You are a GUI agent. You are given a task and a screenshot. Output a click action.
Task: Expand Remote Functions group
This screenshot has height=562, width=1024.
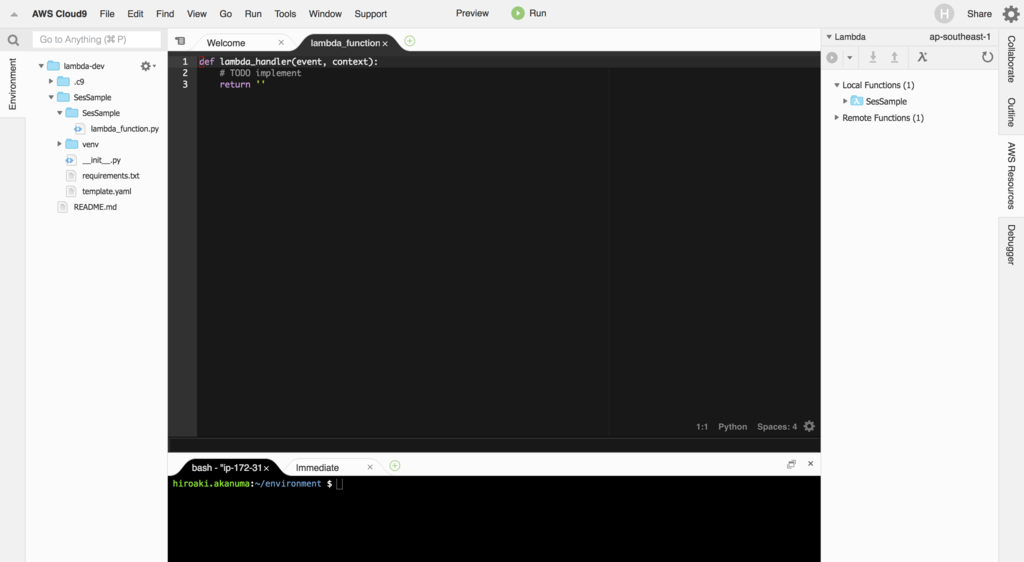click(837, 117)
